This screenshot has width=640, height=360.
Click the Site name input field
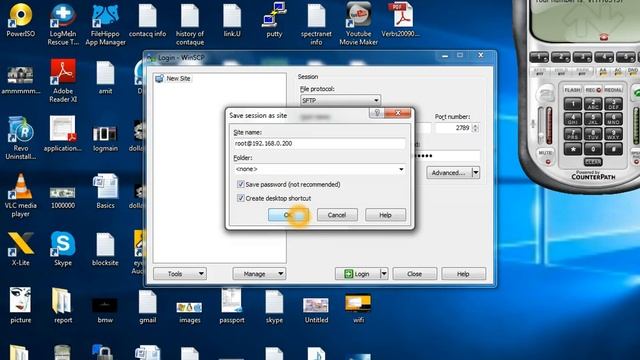[320, 144]
